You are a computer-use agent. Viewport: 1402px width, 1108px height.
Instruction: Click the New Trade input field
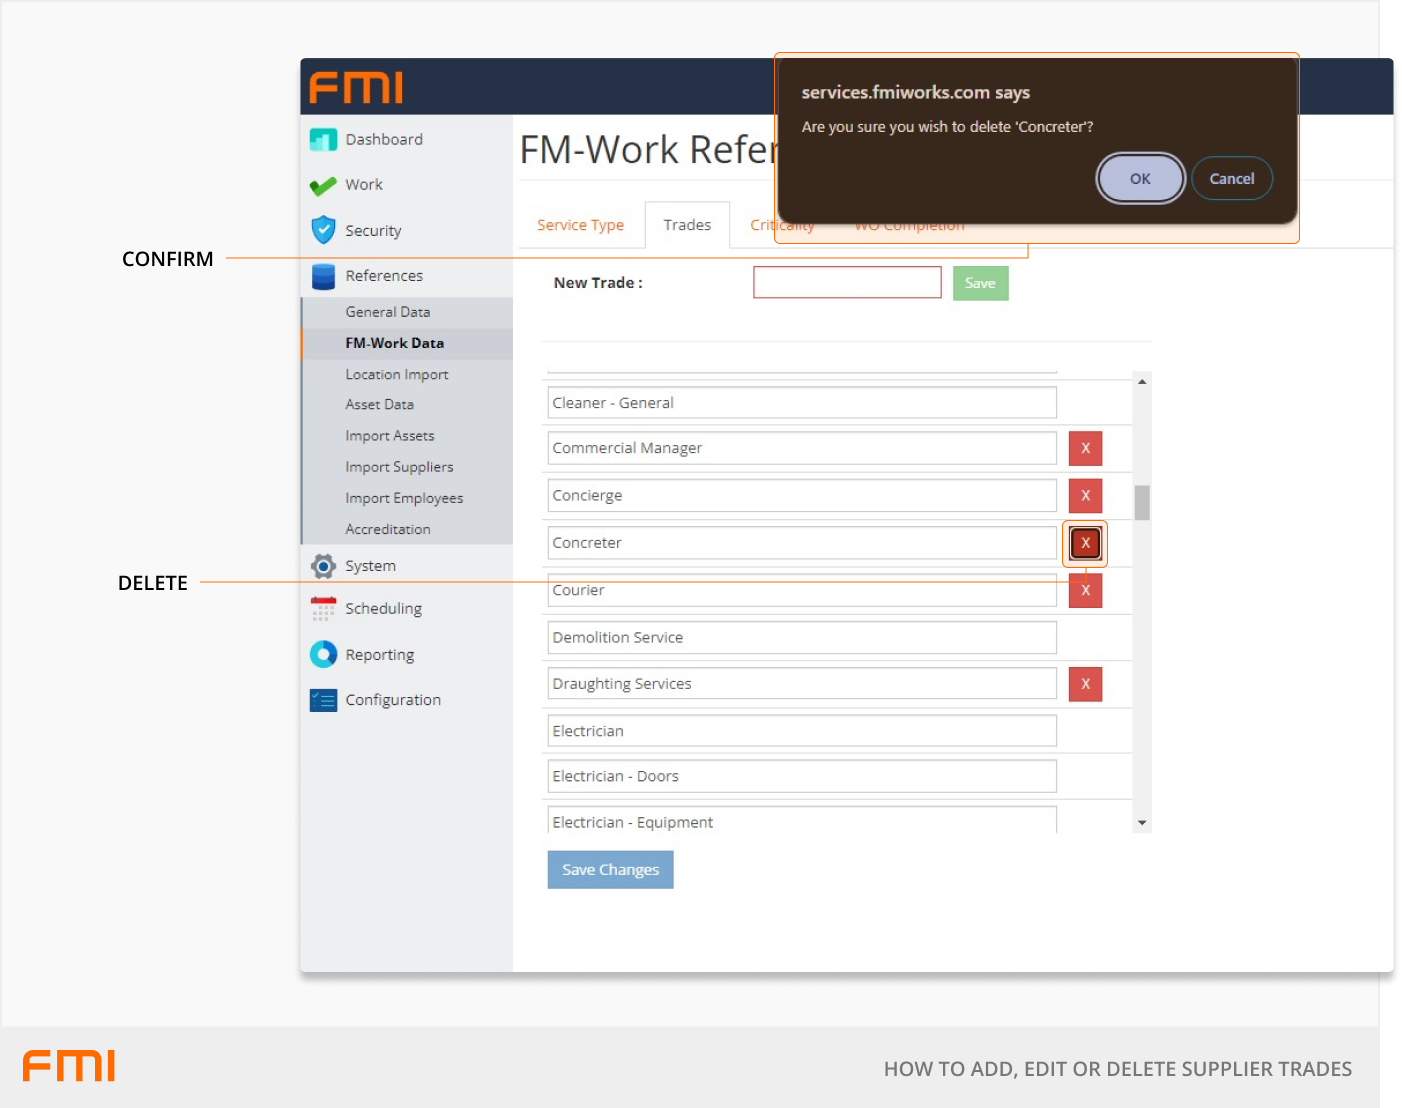tap(847, 283)
